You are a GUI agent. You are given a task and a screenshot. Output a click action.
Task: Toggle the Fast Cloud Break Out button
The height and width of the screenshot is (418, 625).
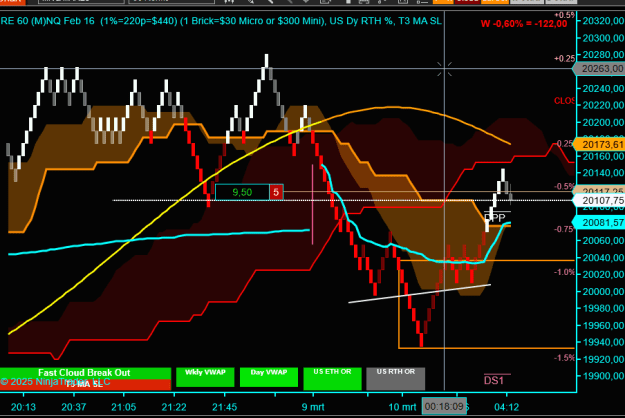[x=85, y=373]
